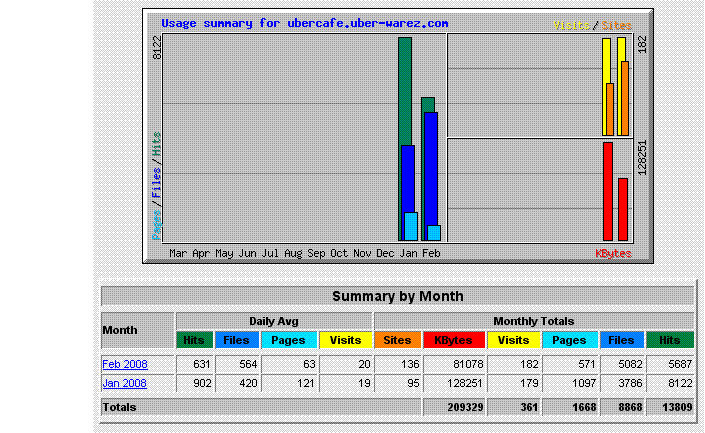Image resolution: width=705 pixels, height=433 pixels.
Task: Click the Month column header cell
Action: click(x=138, y=330)
